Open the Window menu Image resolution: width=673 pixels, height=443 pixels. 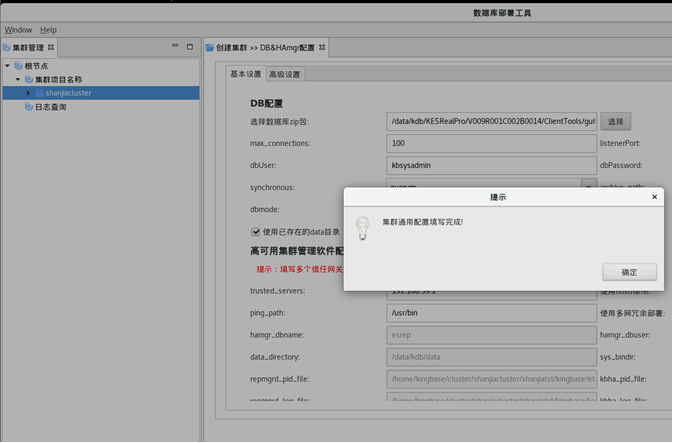point(18,30)
